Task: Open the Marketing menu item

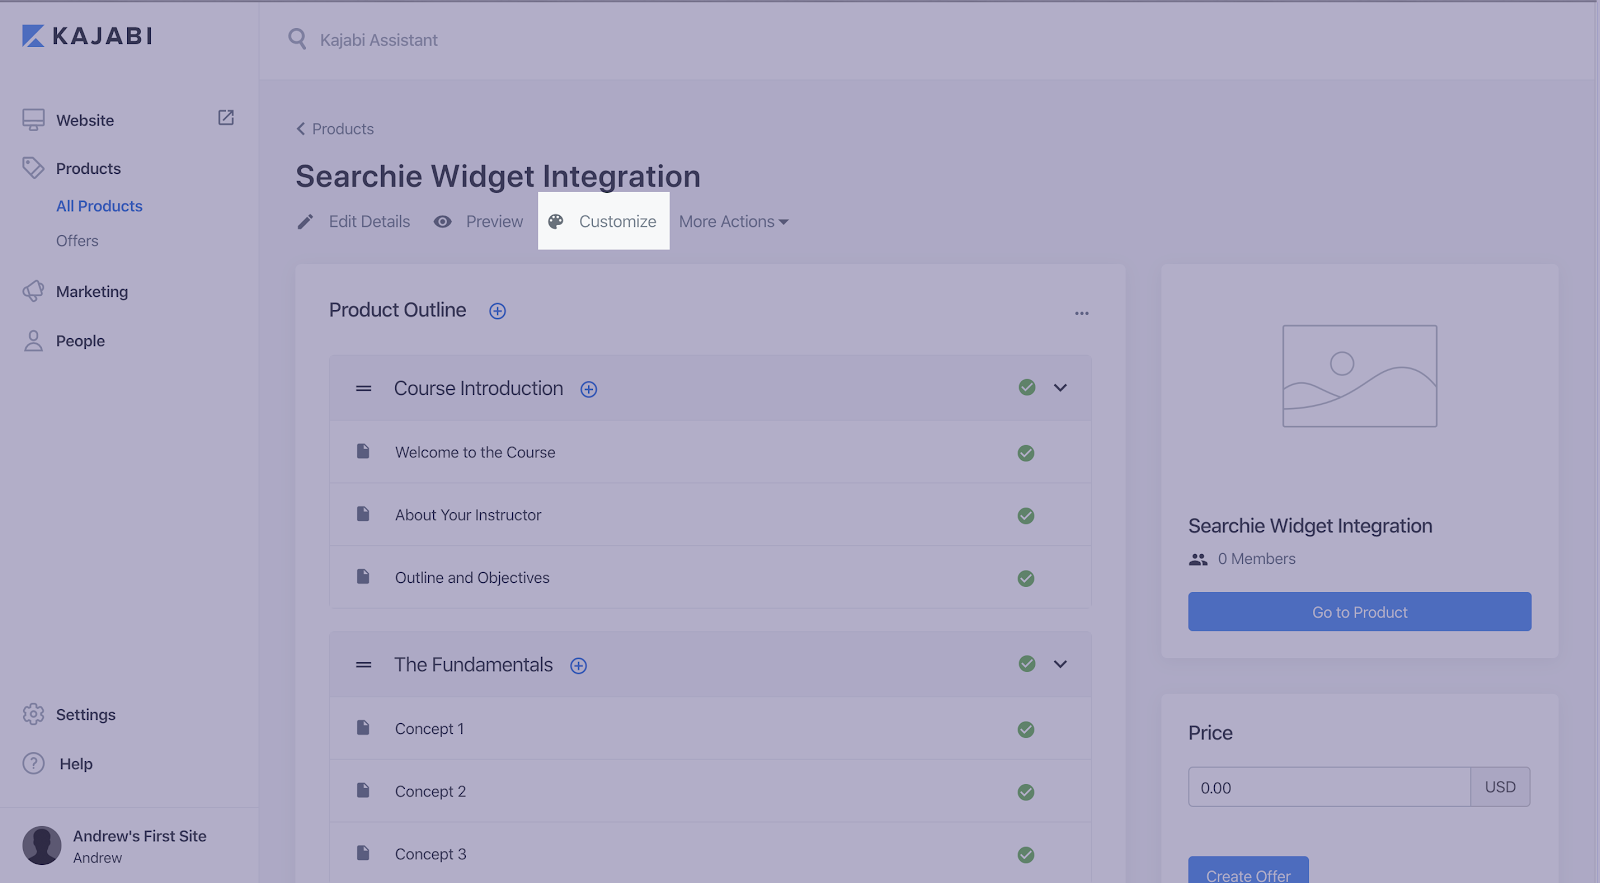Action: tap(92, 291)
